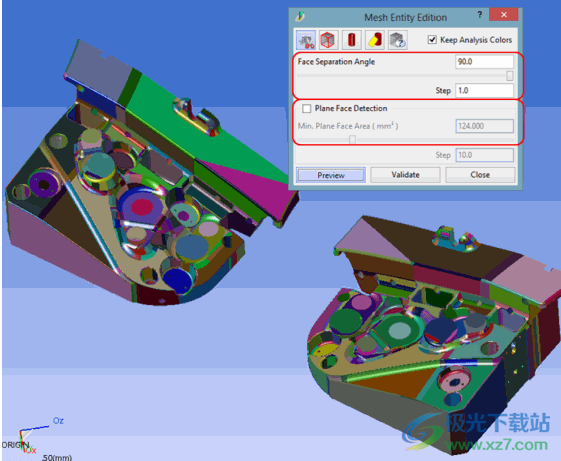Click the Face Separation Angle value field
The width and height of the screenshot is (561, 461).
(484, 62)
